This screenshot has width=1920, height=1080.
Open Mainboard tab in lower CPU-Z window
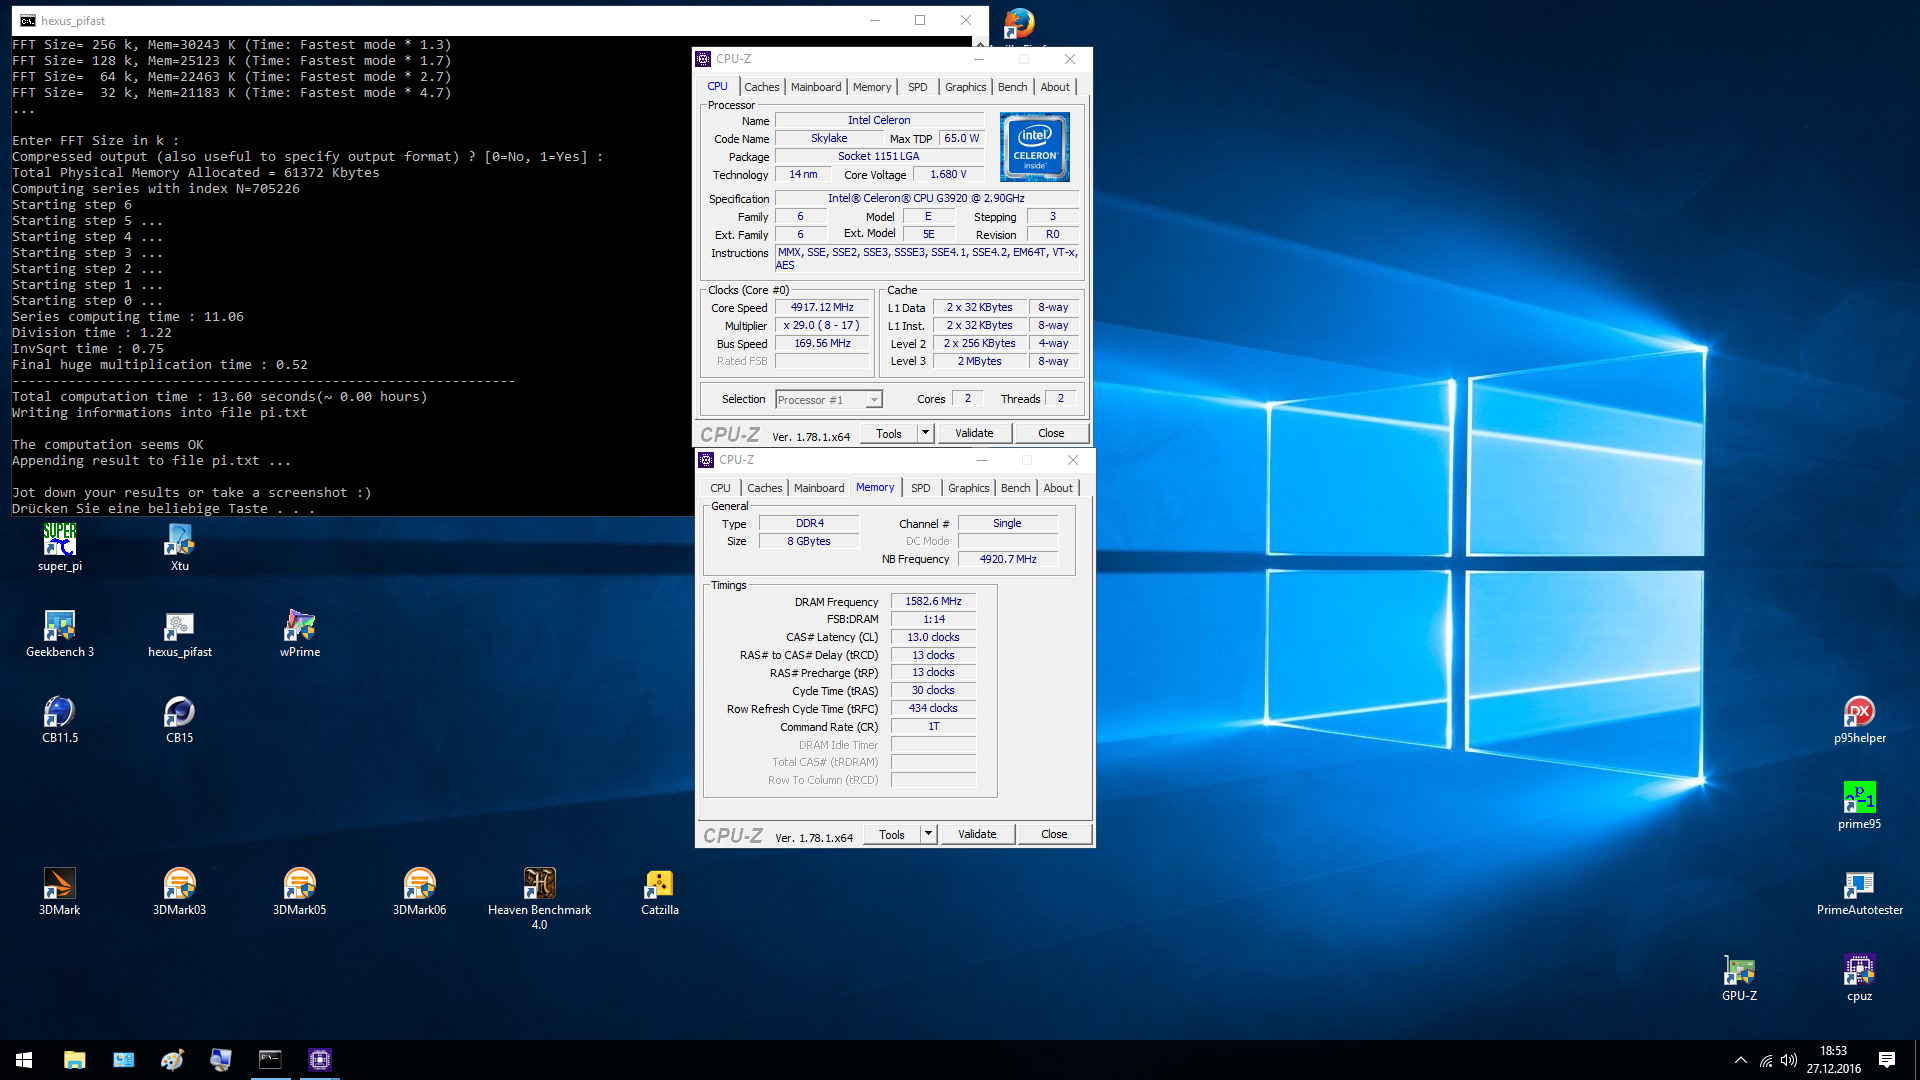click(x=819, y=488)
